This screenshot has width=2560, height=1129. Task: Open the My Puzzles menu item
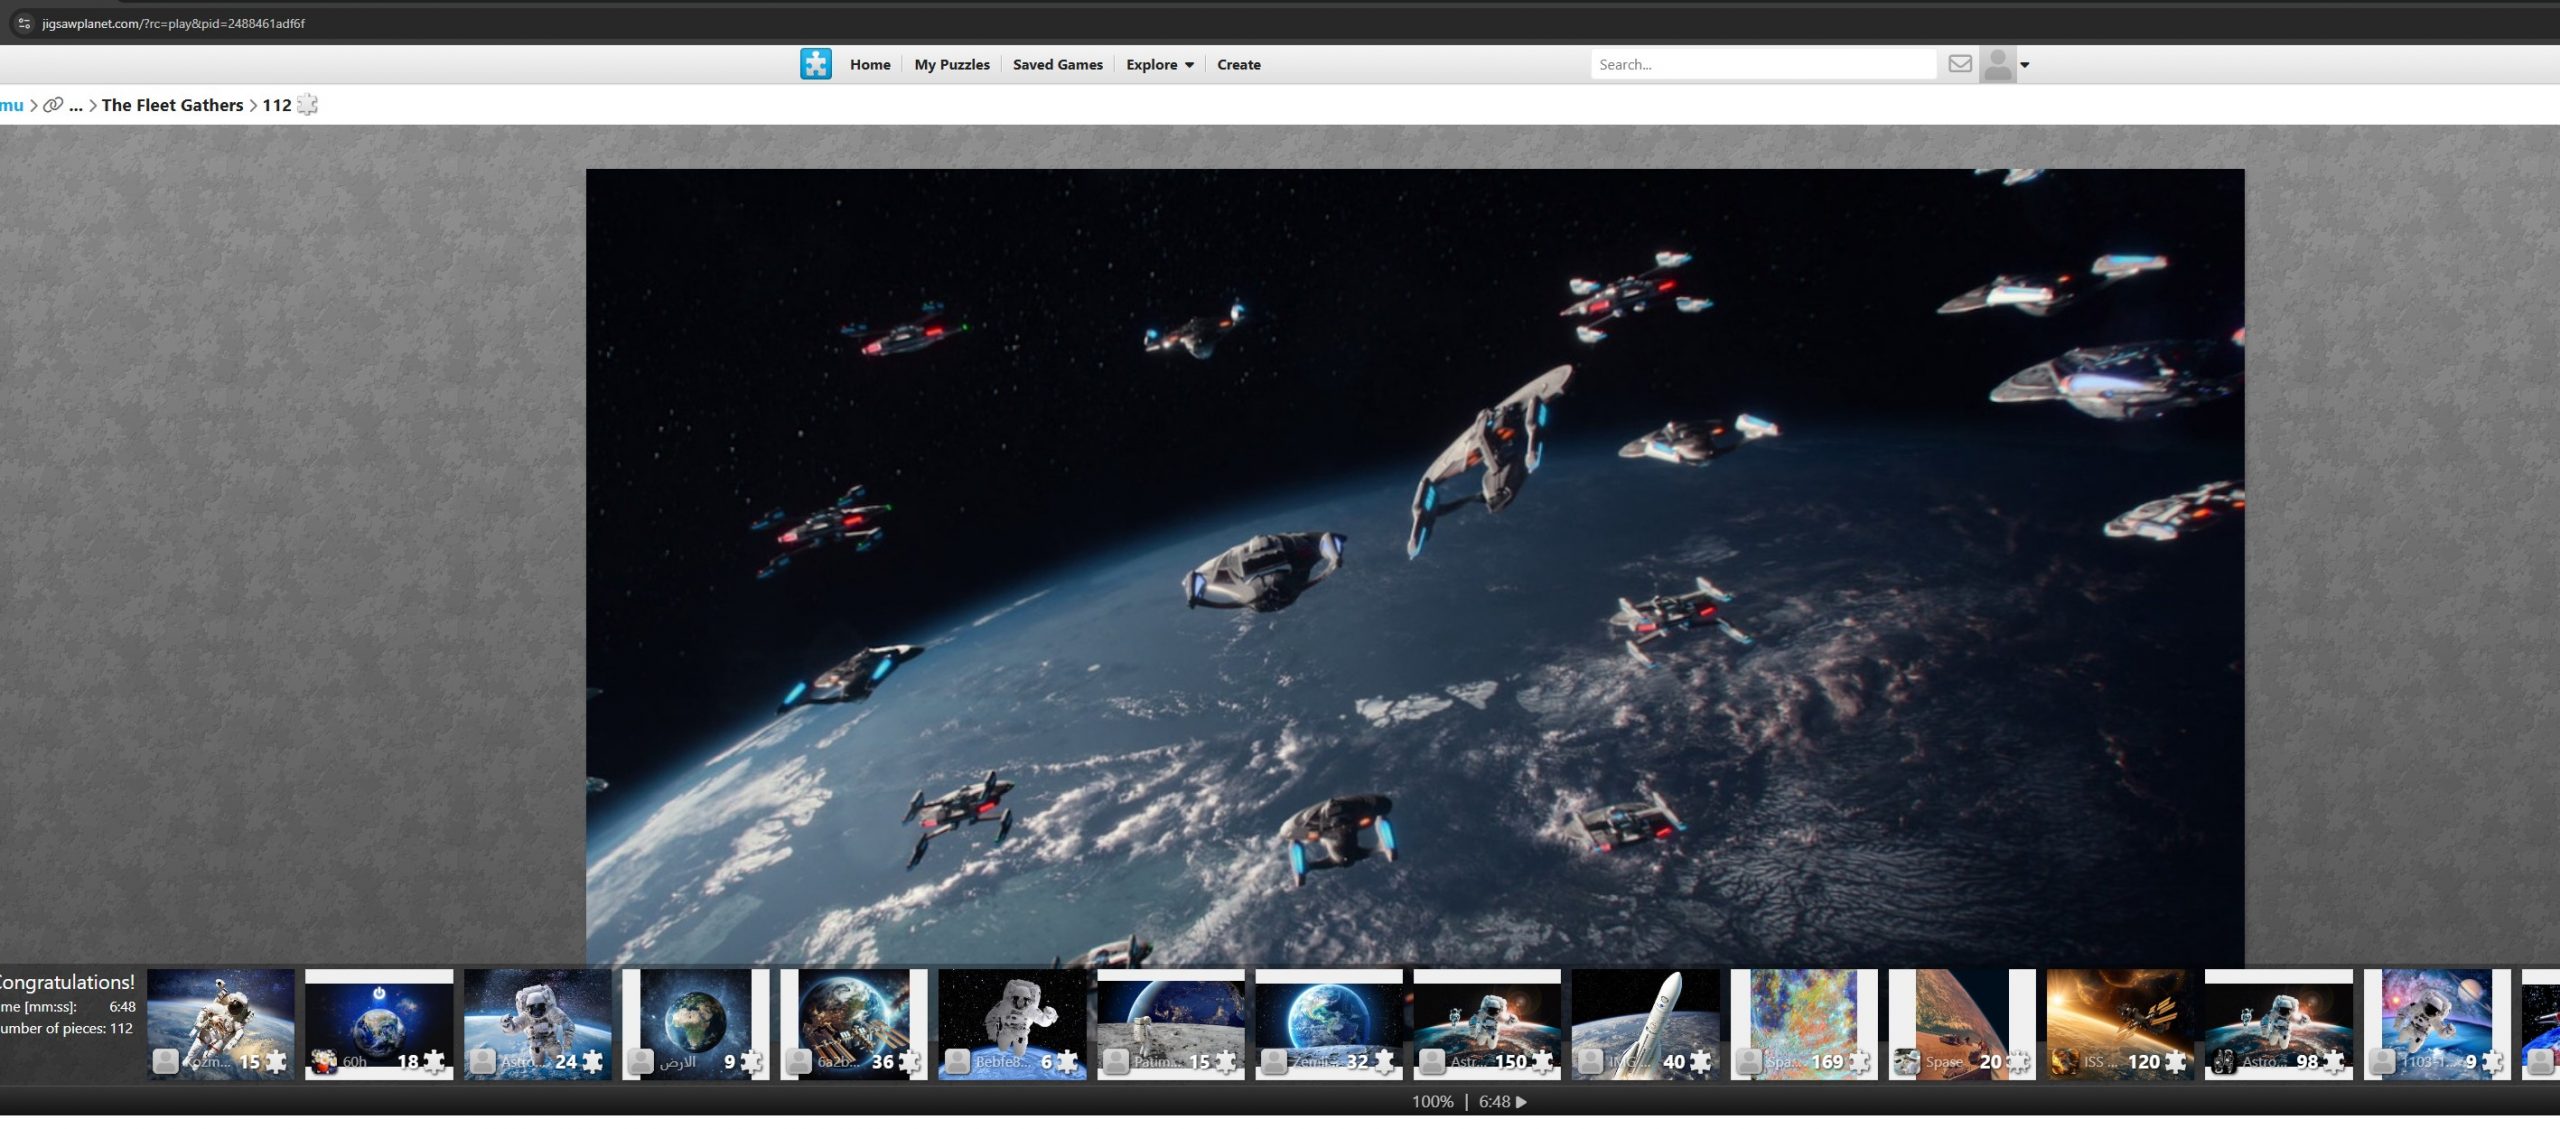tap(951, 65)
